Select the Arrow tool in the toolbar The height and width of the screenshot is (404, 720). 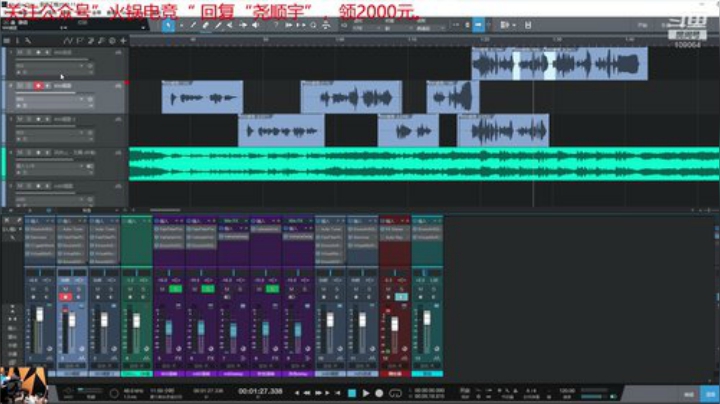[168, 26]
